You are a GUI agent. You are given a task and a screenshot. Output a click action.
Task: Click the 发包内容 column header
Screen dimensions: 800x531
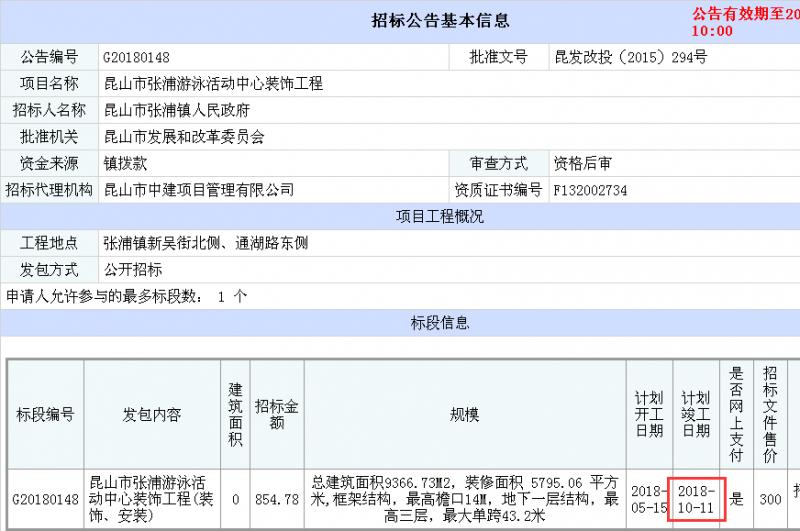[x=152, y=414]
